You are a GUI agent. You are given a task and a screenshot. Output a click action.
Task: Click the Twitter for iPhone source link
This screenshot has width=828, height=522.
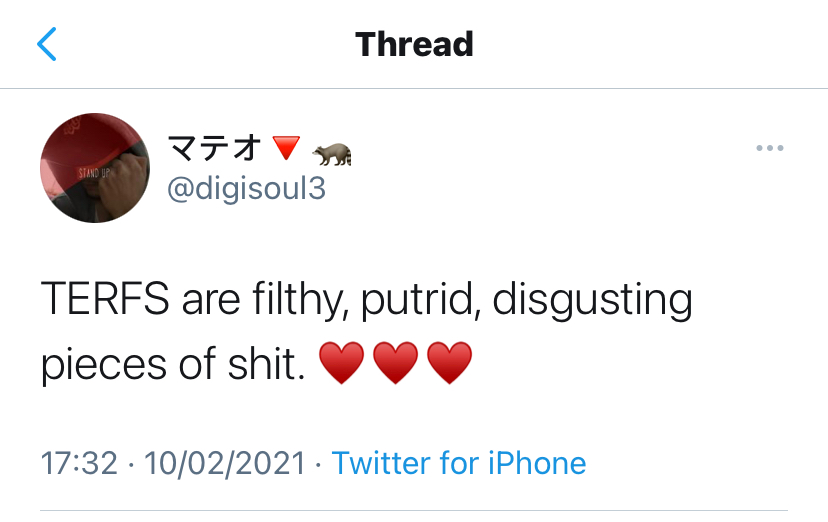point(458,463)
